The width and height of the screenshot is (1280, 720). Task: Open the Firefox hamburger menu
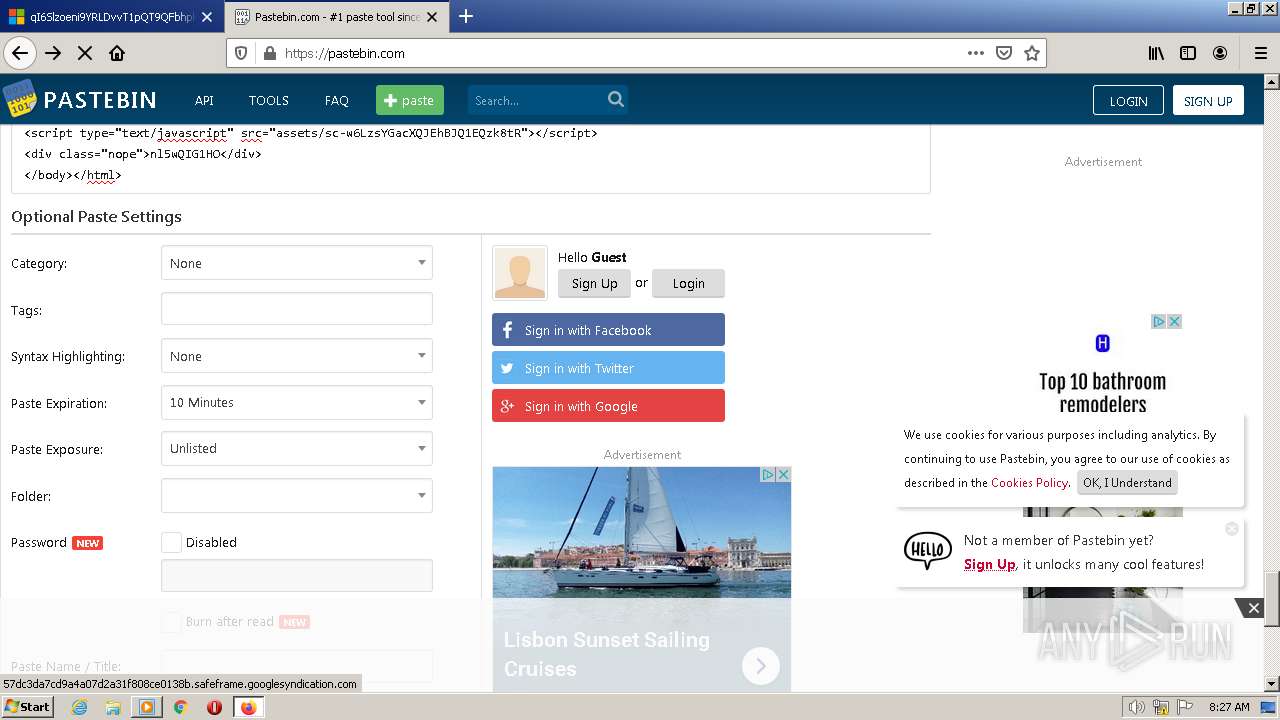[x=1260, y=53]
